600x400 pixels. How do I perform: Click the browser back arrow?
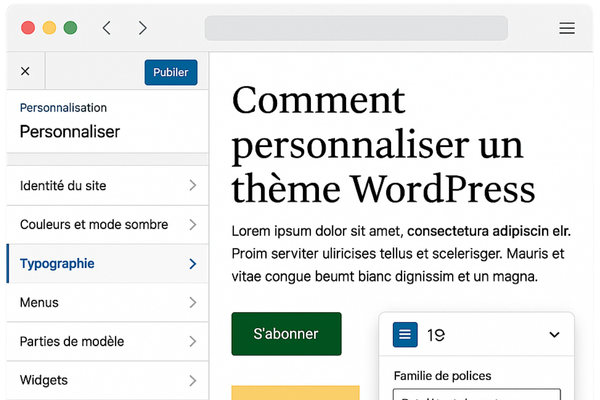point(107,28)
